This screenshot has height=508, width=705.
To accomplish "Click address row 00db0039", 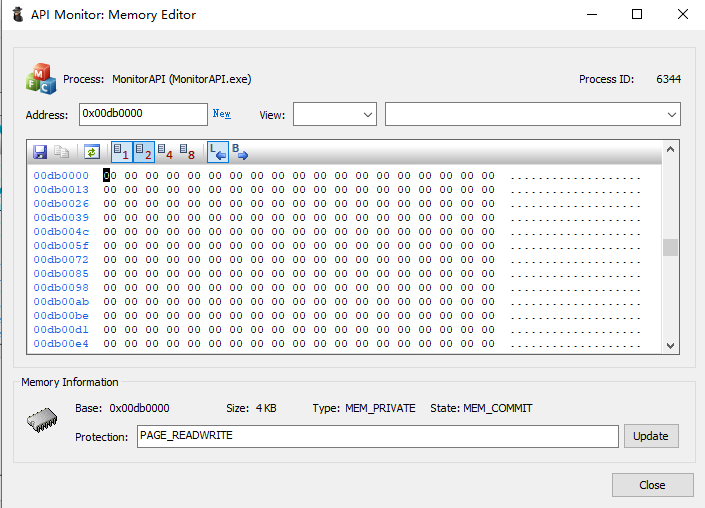I will click(61, 218).
